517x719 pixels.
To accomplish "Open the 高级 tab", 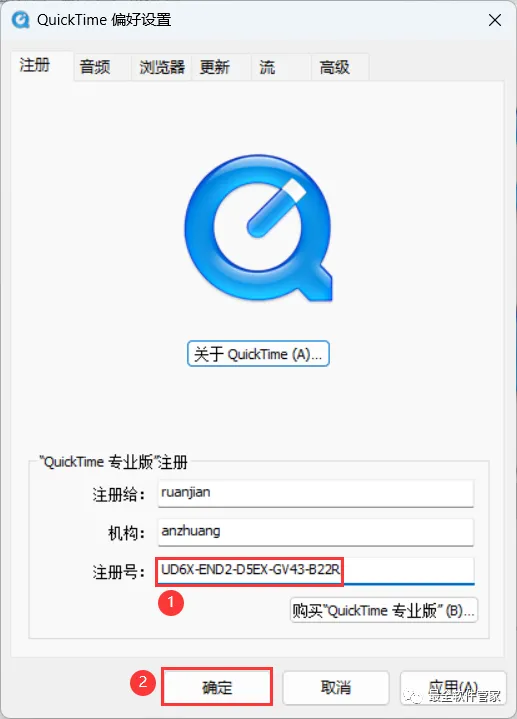I will coord(335,67).
